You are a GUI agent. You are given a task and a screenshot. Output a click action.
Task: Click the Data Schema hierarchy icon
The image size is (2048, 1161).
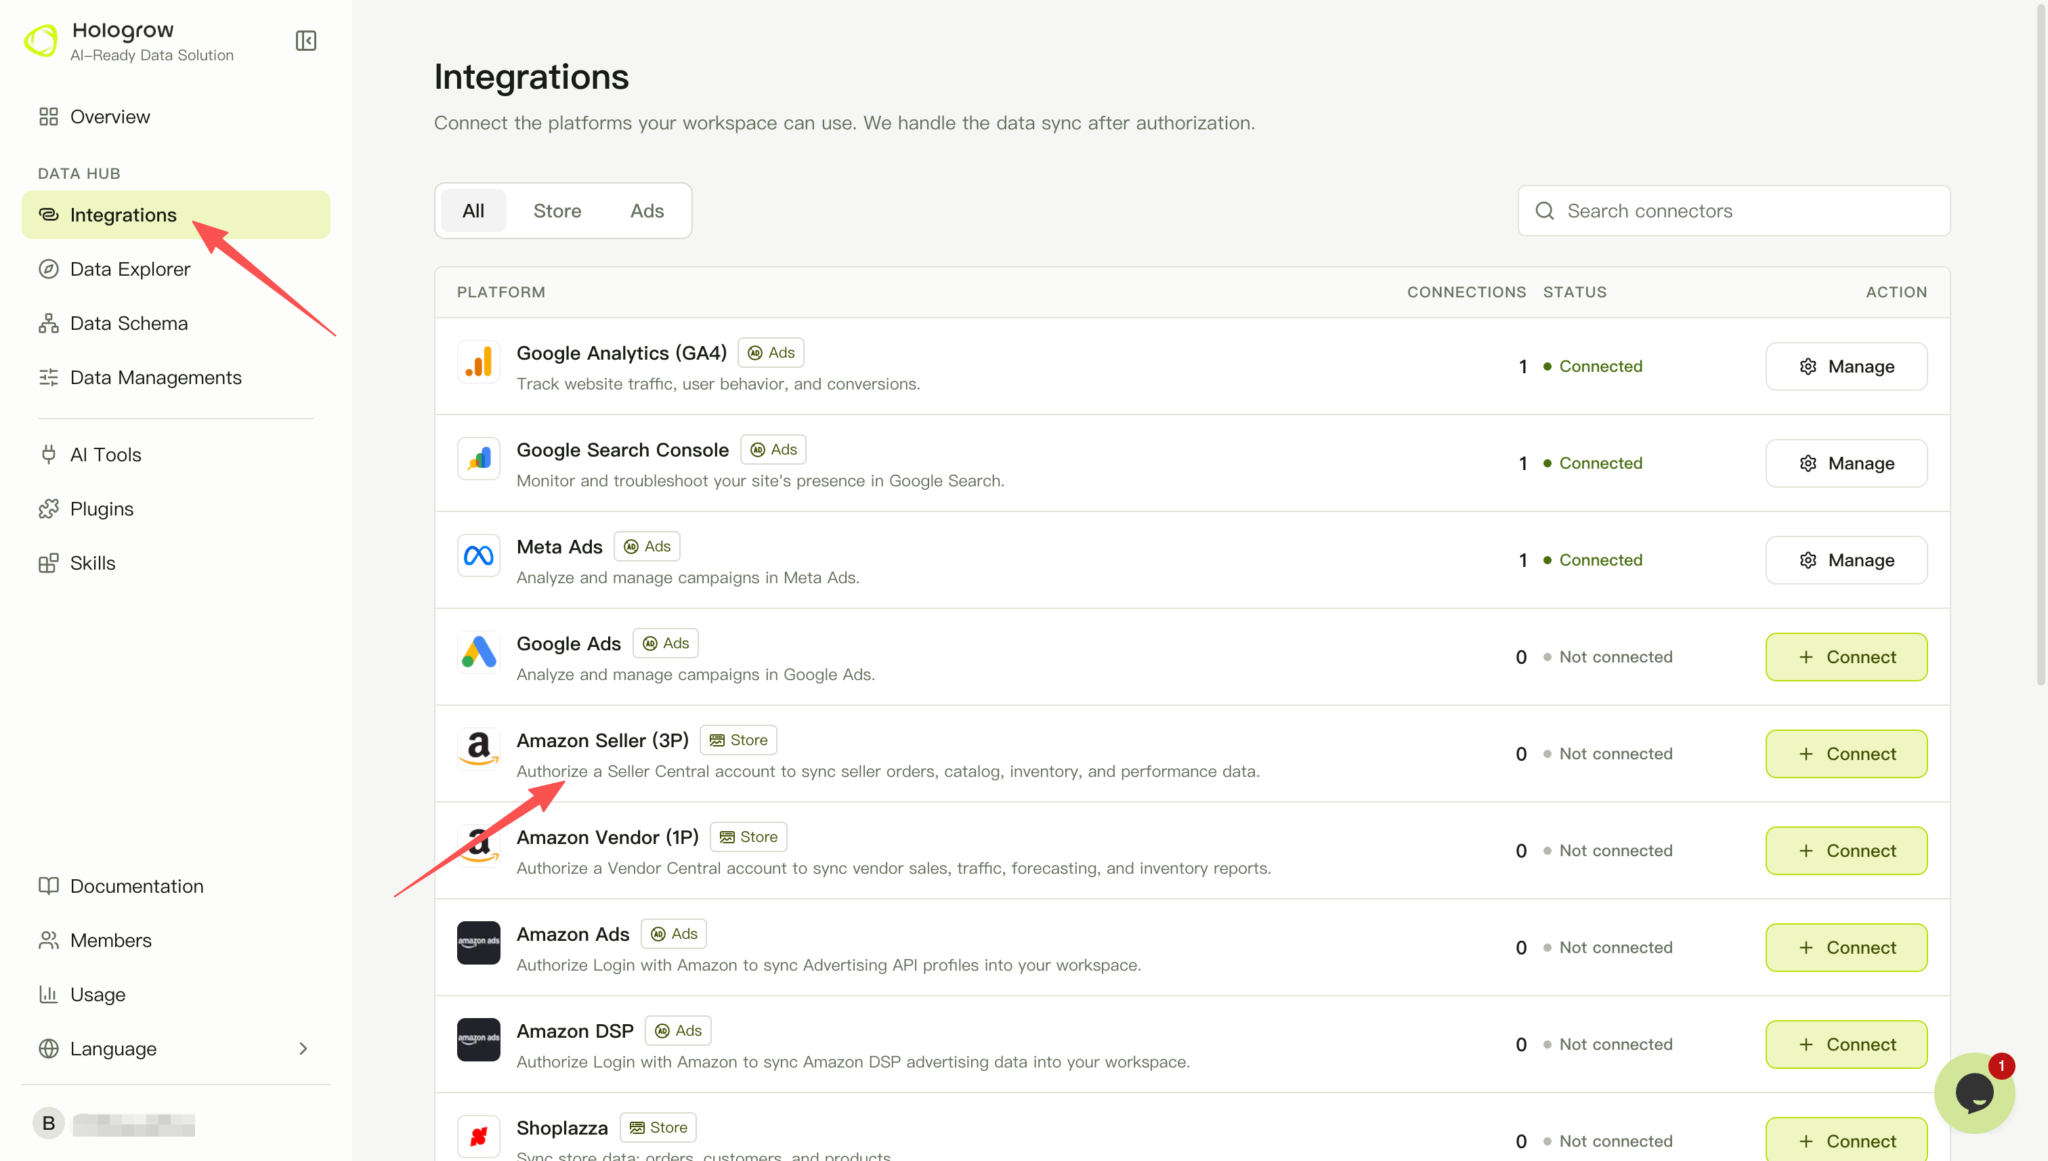pos(48,323)
